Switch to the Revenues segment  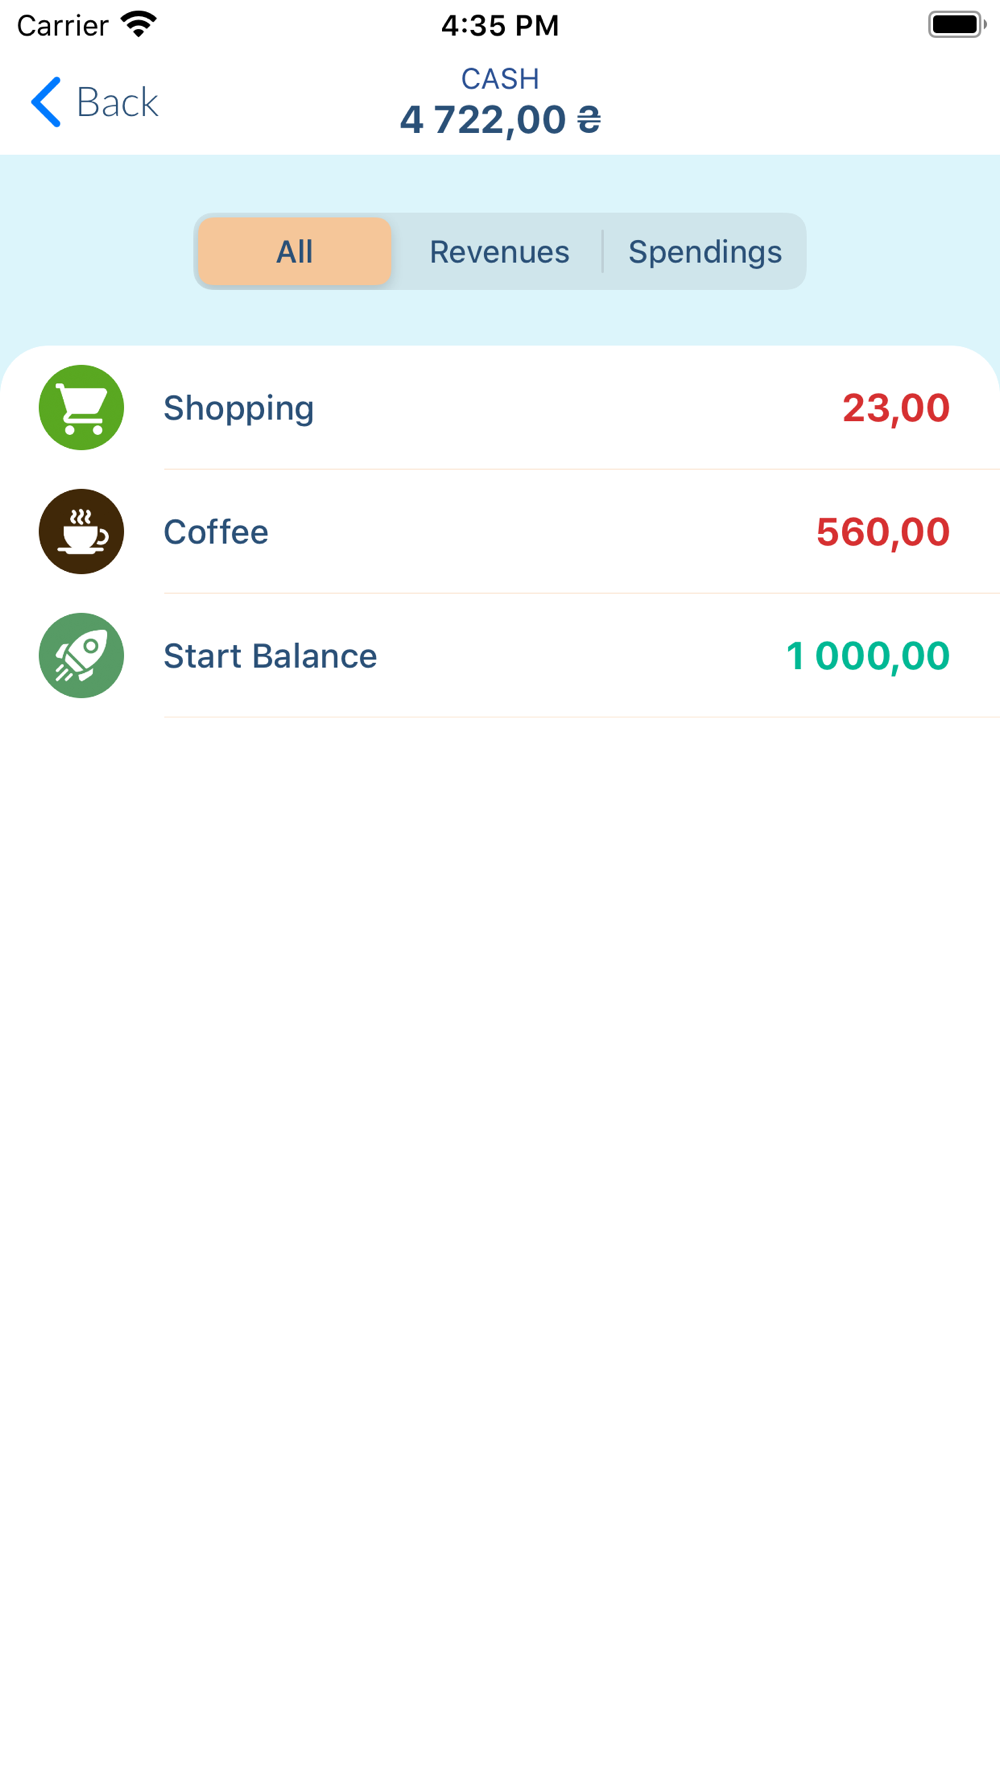coord(499,251)
